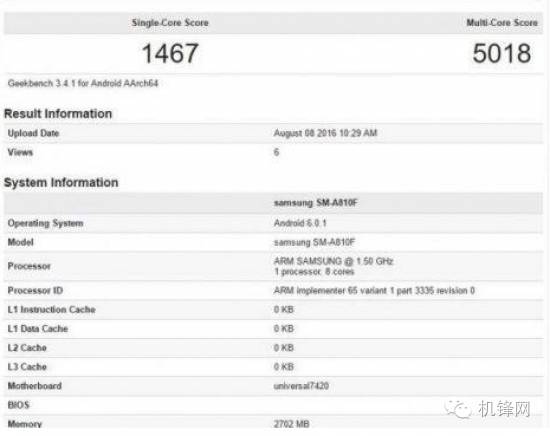The image size is (550, 436).
Task: Select the L3 Cache 0 KB value
Action: pos(284,367)
